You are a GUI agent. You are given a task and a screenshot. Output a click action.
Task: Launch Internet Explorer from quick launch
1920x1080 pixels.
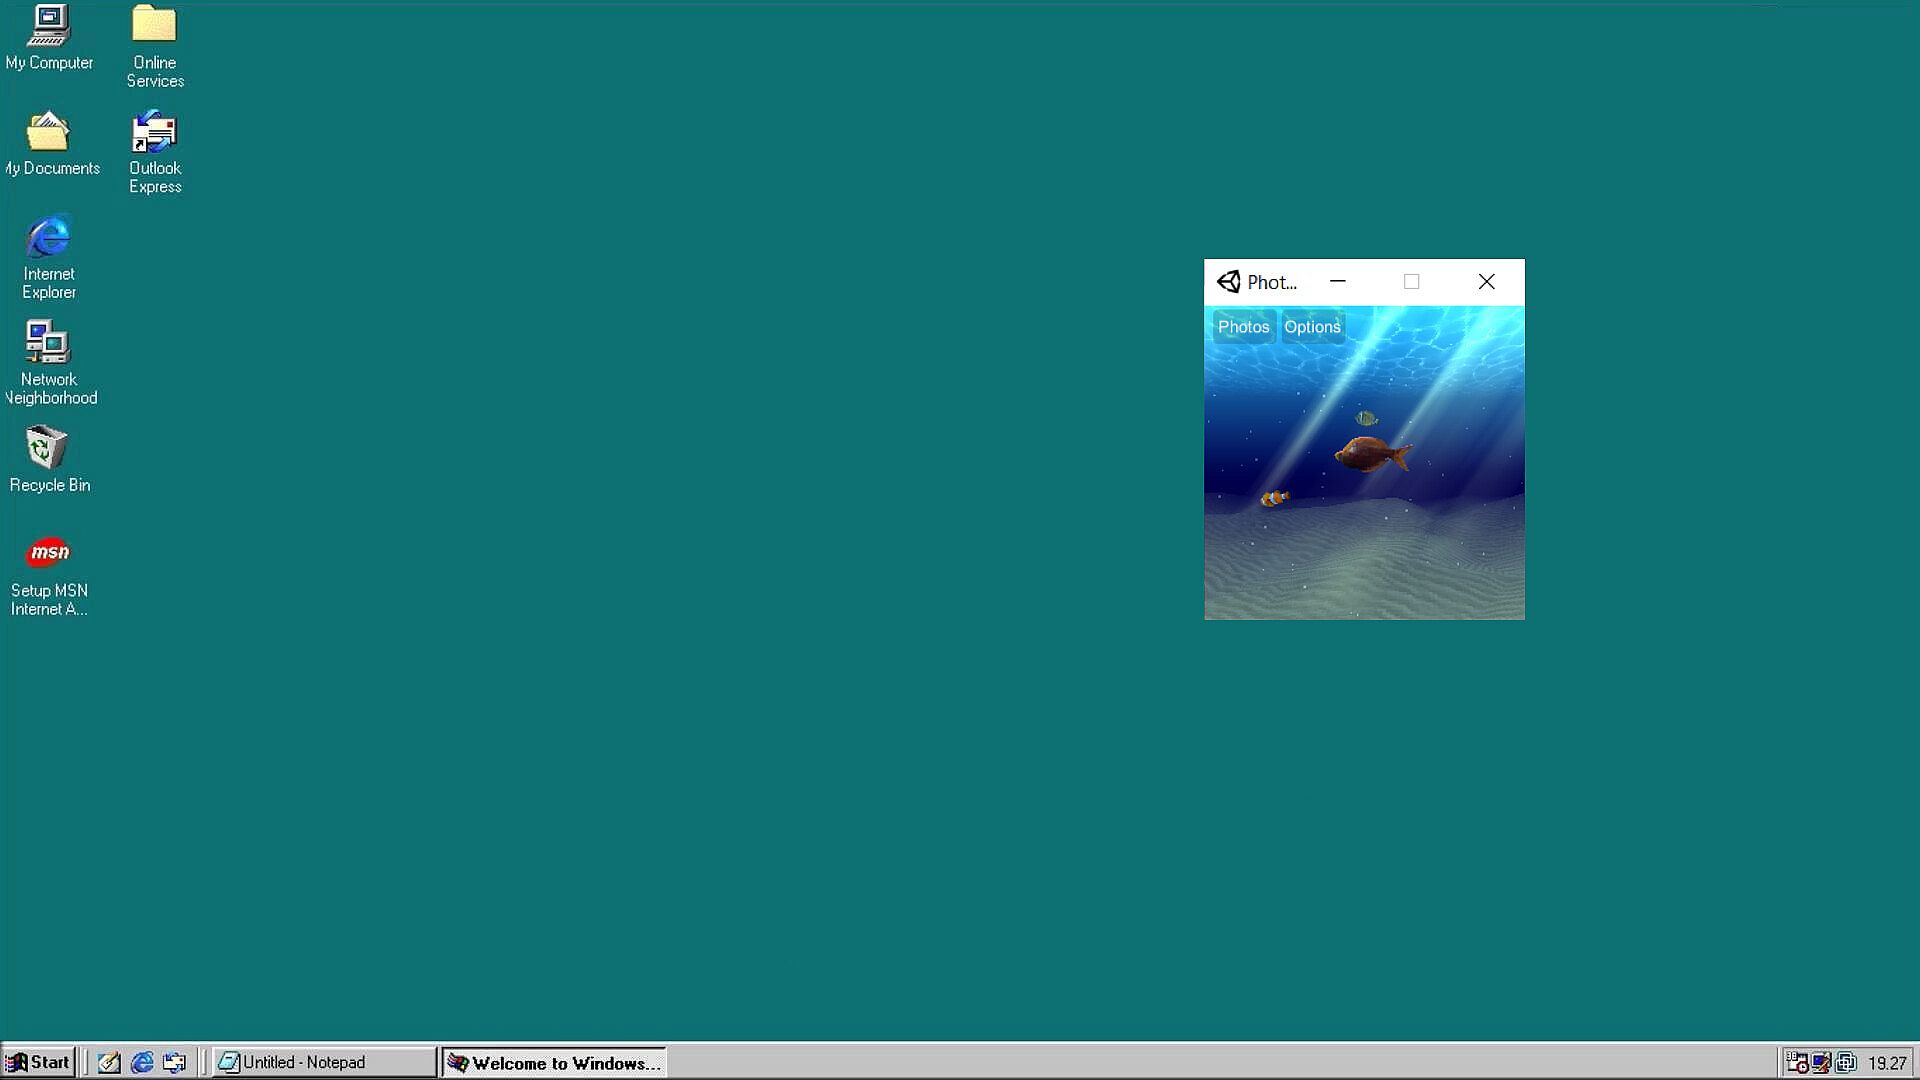(x=142, y=1062)
